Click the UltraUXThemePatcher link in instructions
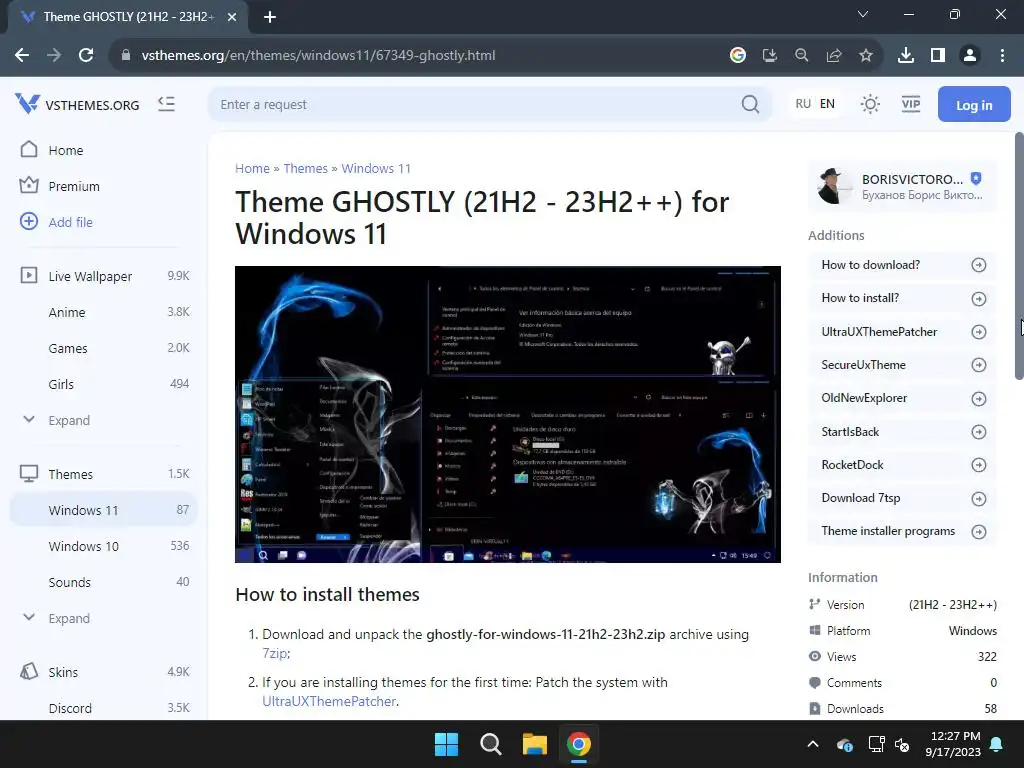The image size is (1024, 768). point(328,701)
